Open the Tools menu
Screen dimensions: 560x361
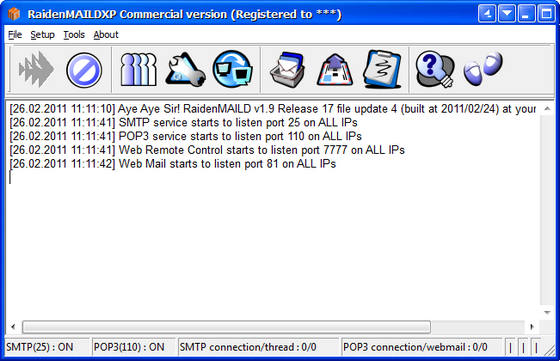point(74,35)
